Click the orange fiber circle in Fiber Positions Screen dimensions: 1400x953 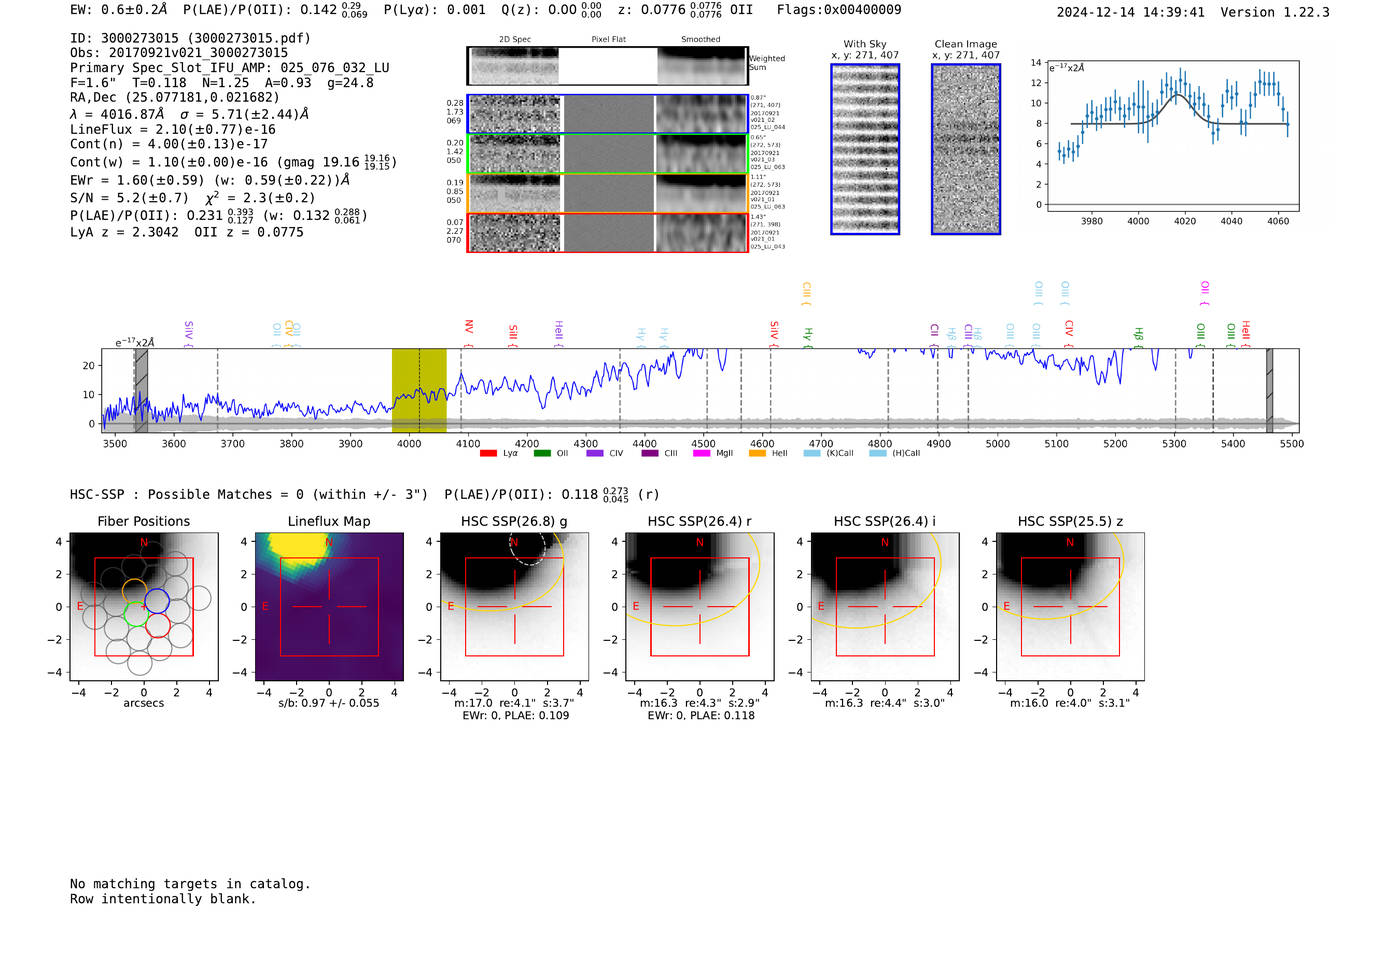134,590
